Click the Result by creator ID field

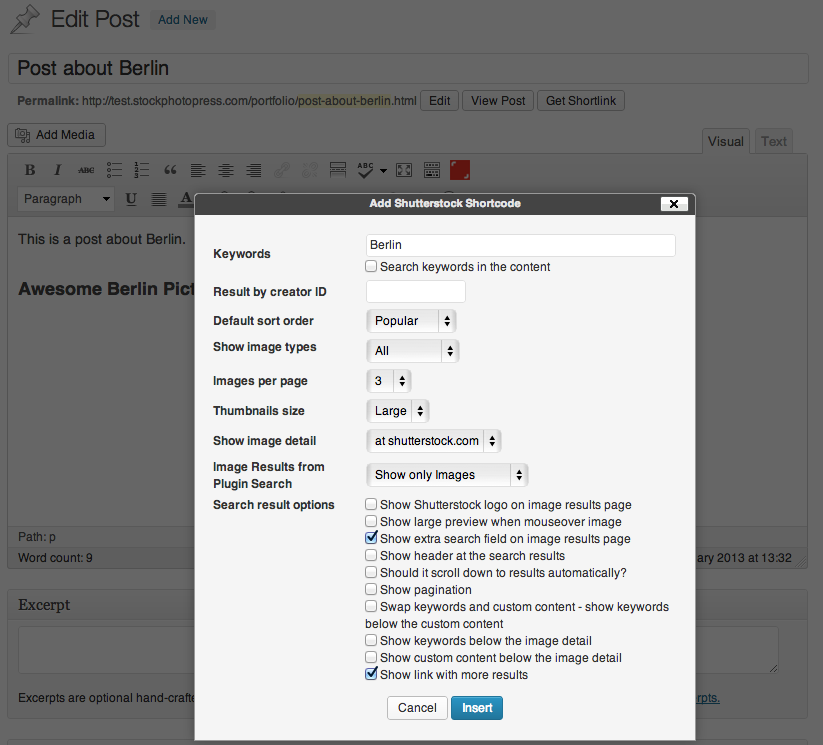416,292
